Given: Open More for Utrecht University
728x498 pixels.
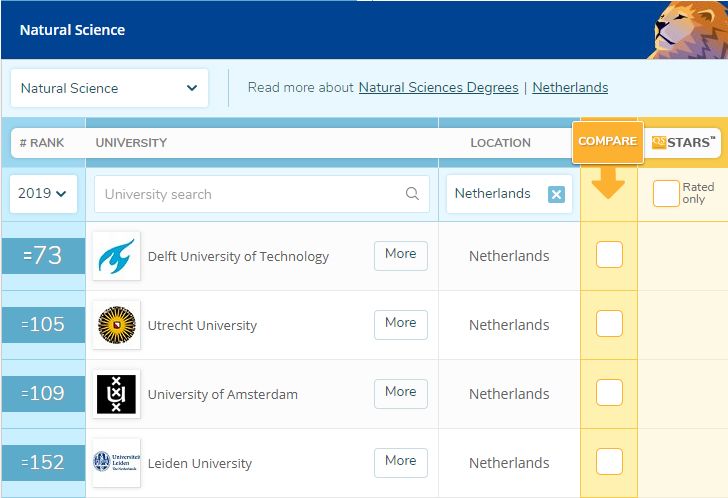Looking at the screenshot, I should 401,324.
